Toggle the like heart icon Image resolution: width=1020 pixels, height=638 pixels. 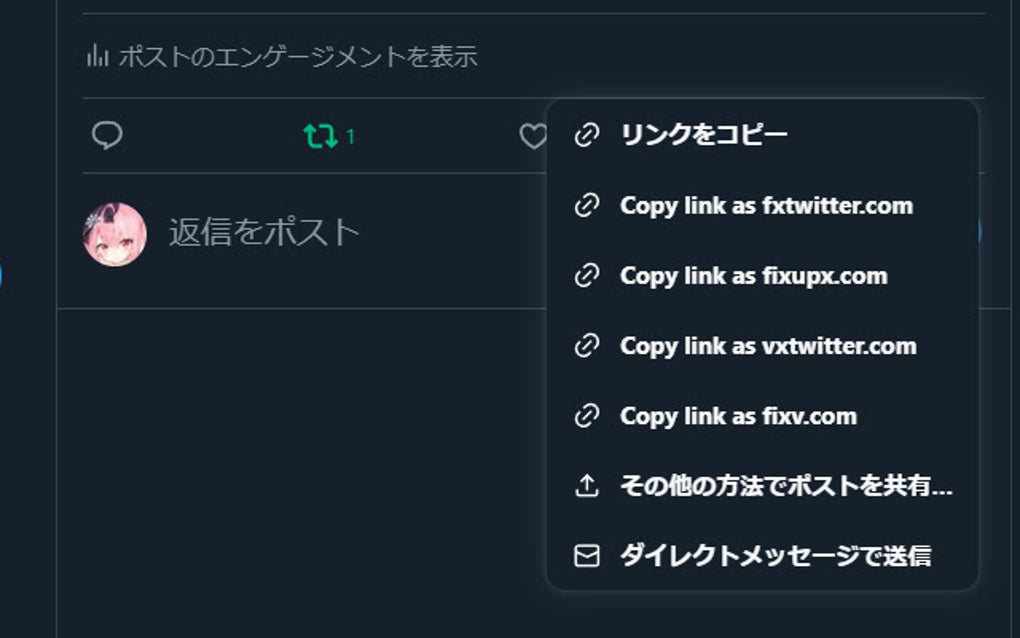(533, 136)
